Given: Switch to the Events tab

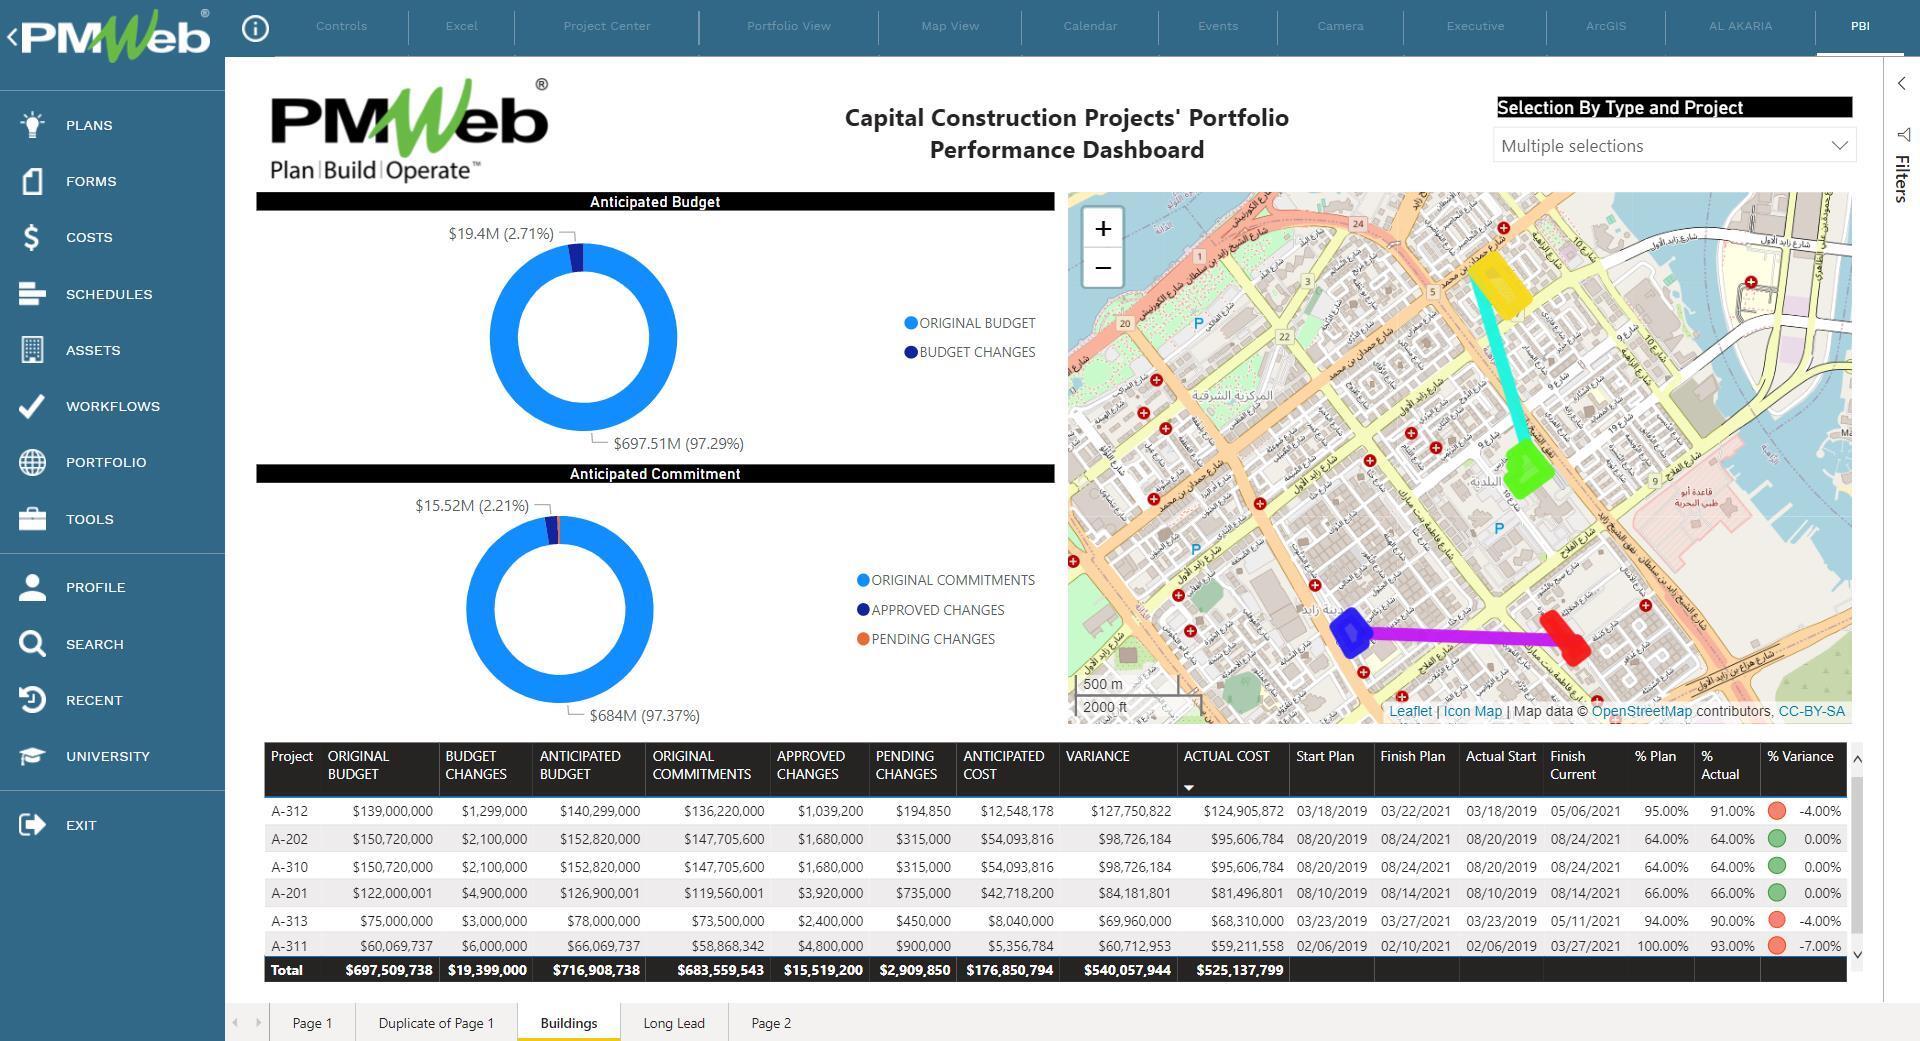Looking at the screenshot, I should coord(1218,26).
